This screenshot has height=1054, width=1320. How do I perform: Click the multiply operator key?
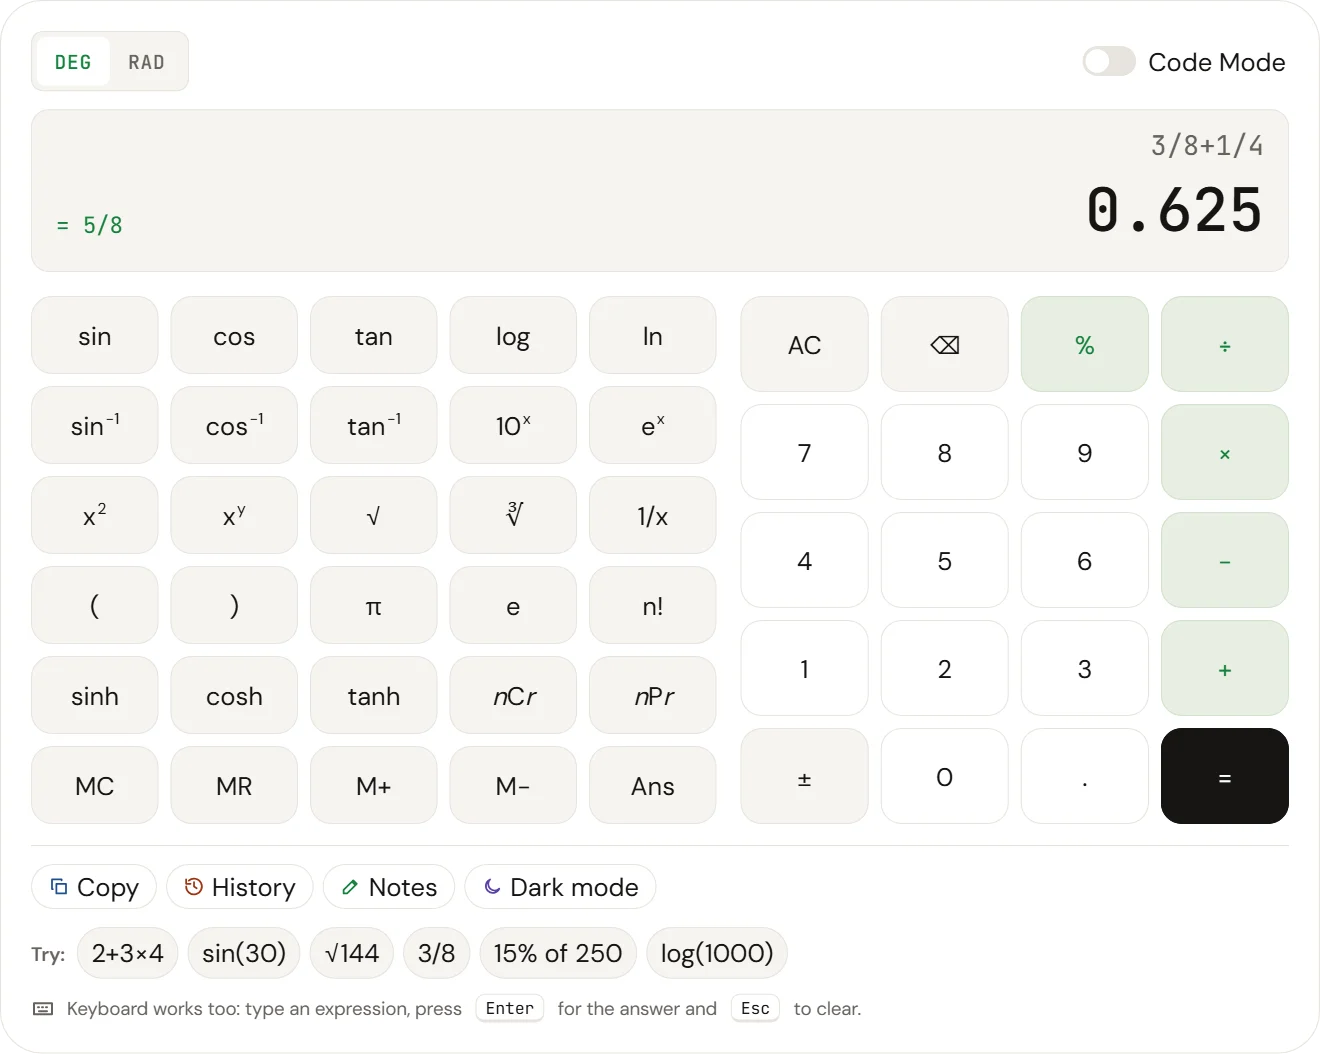1224,452
